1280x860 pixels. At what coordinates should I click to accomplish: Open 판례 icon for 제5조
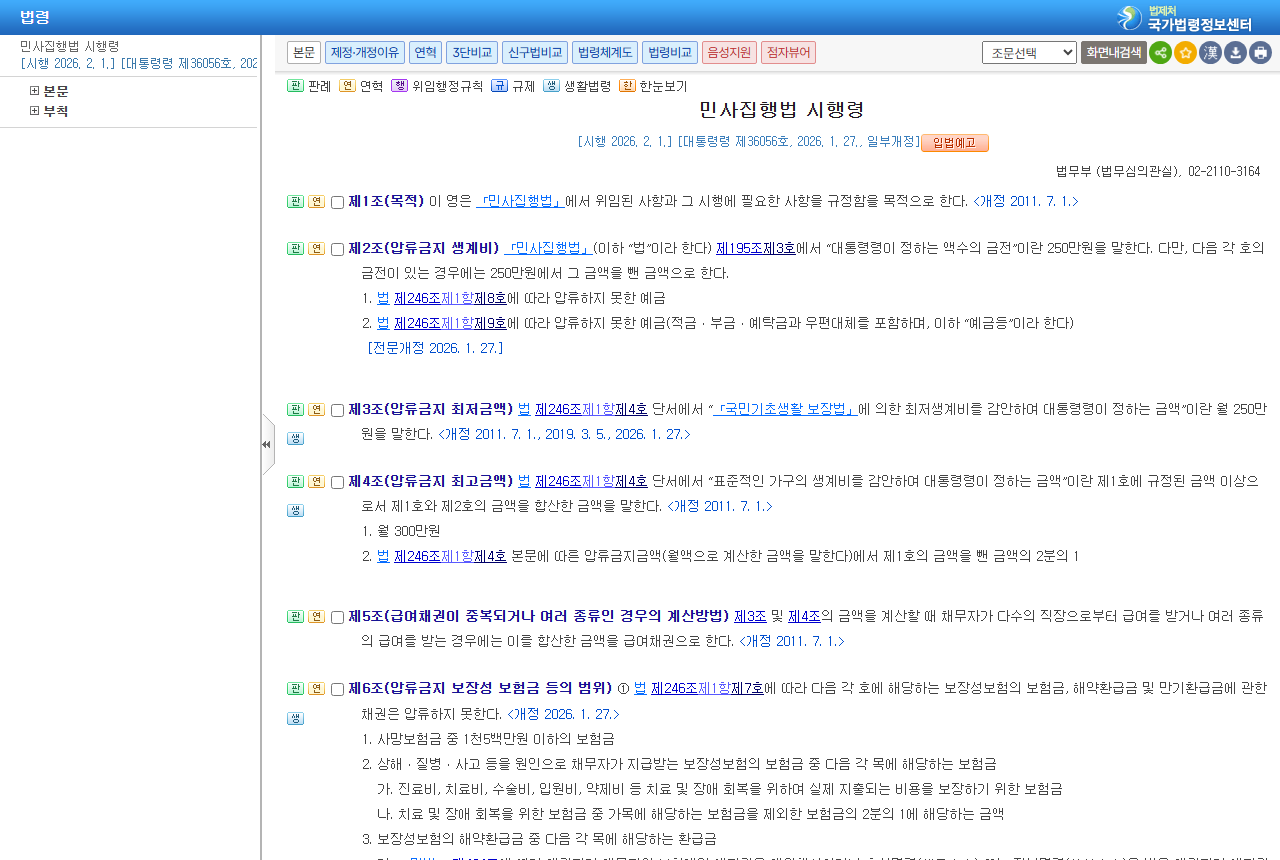pyautogui.click(x=295, y=616)
